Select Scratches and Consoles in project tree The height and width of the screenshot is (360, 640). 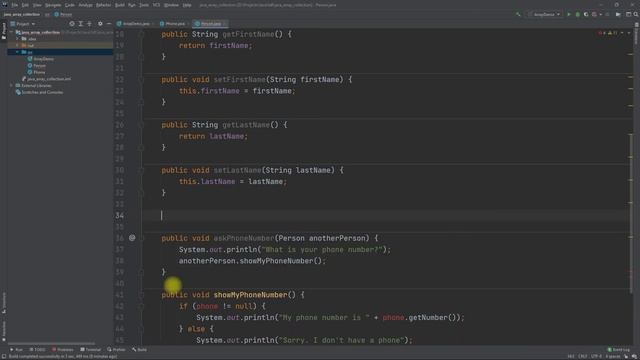coord(42,92)
